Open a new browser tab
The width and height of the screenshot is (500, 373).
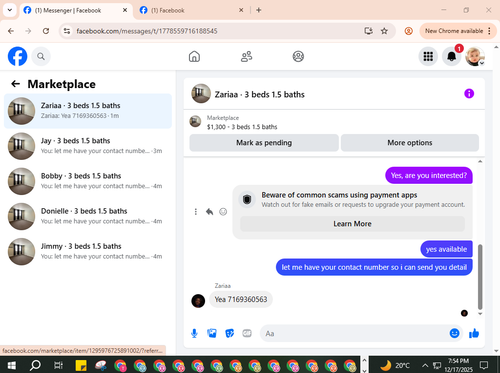pyautogui.click(x=259, y=10)
